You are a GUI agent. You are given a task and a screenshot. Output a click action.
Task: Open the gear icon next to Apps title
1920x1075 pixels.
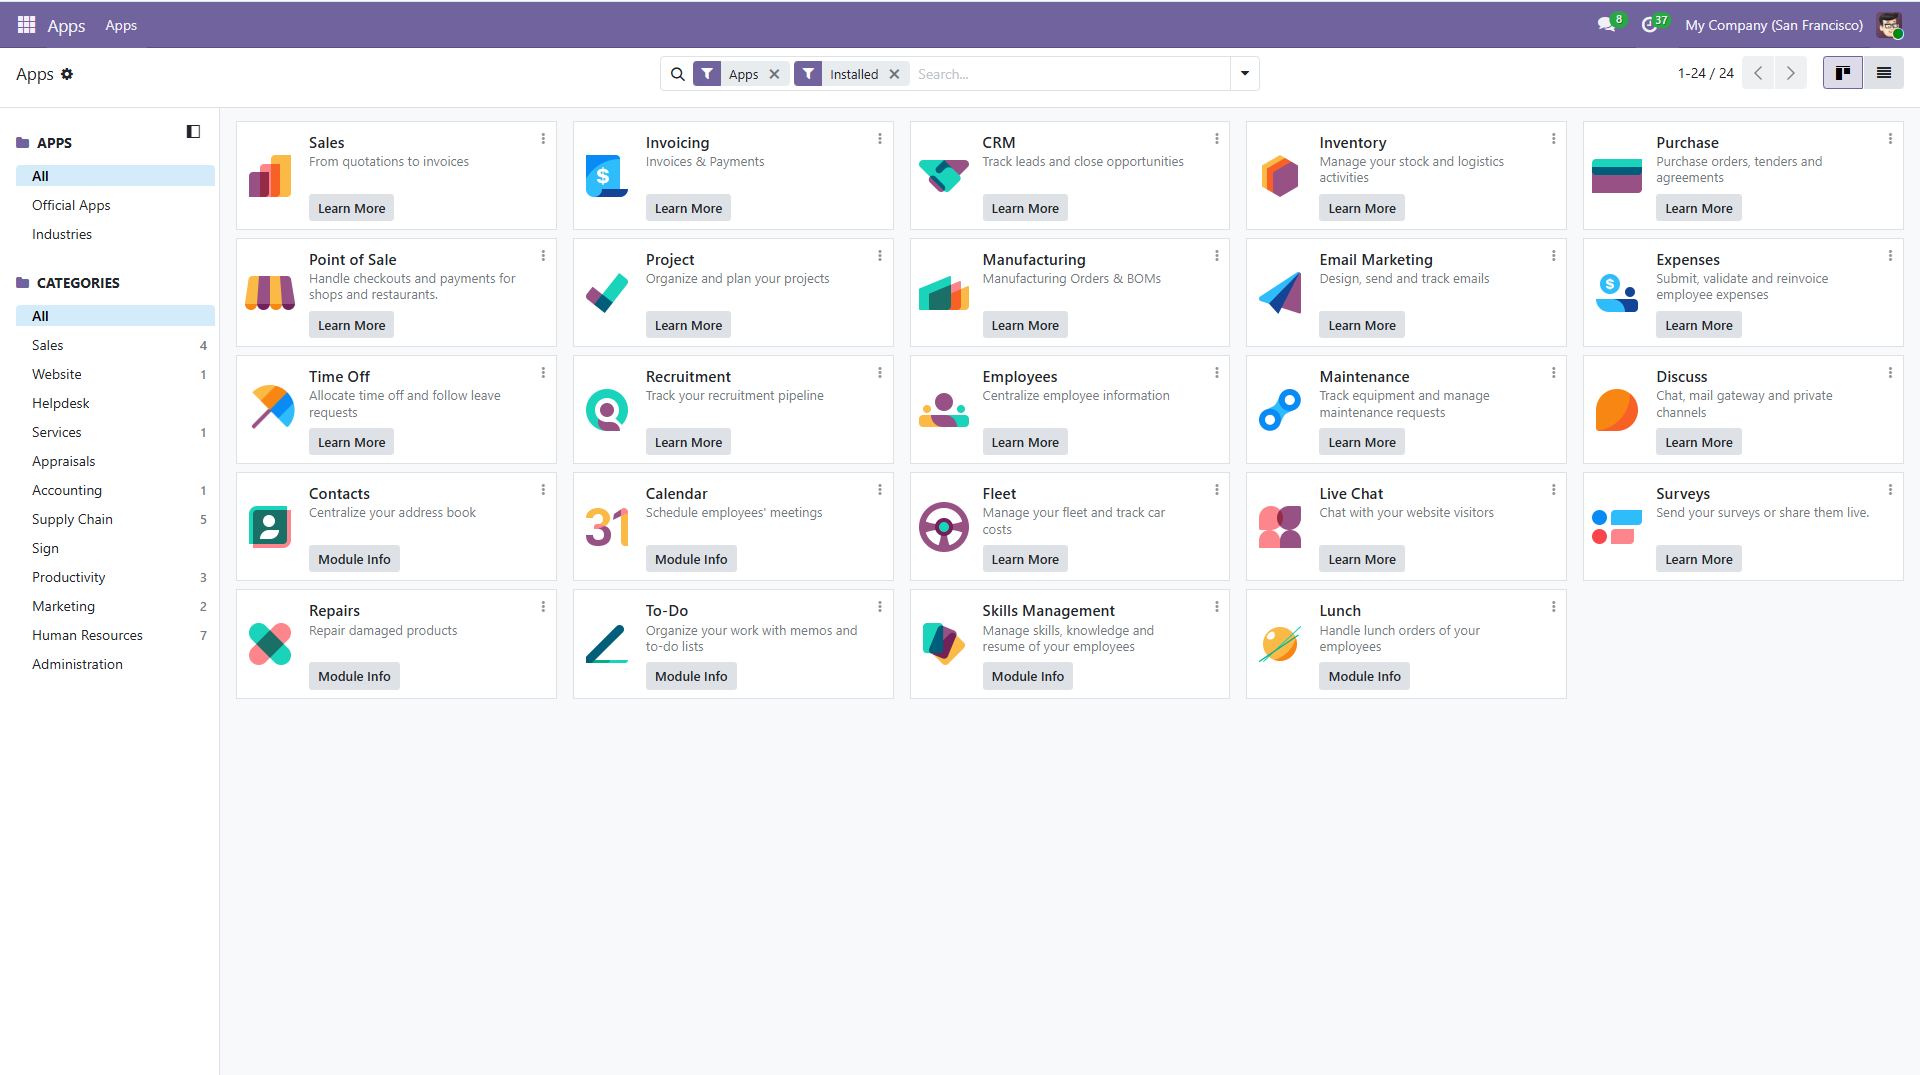(x=67, y=74)
